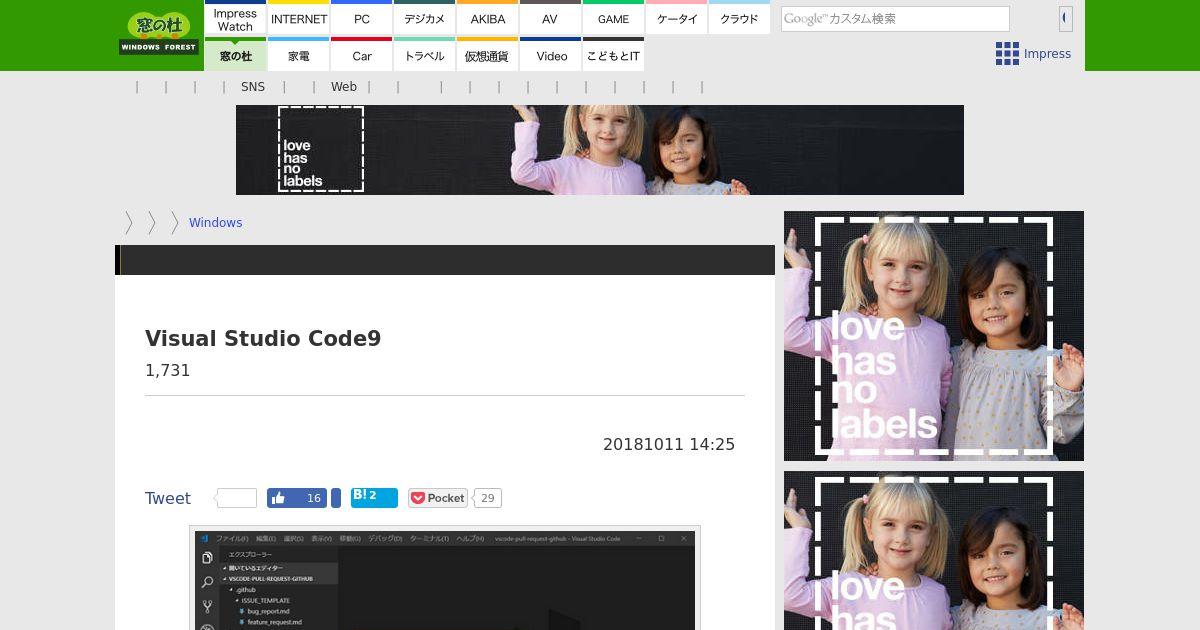This screenshot has height=630, width=1200.
Task: Open the SNS category link
Action: tap(253, 87)
